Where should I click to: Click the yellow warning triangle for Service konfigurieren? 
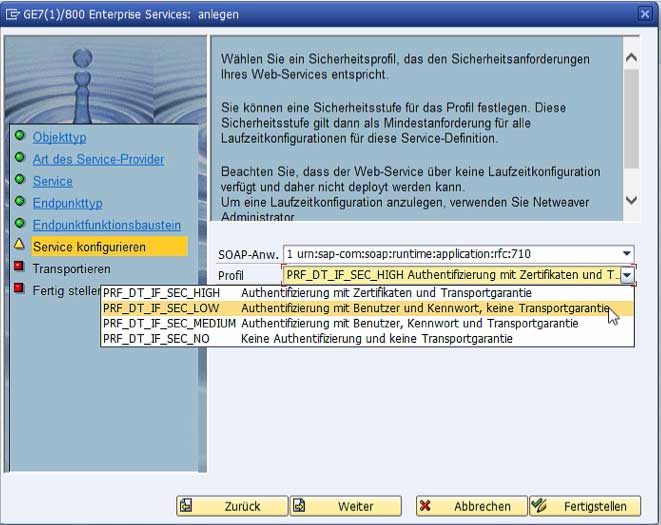[18, 246]
